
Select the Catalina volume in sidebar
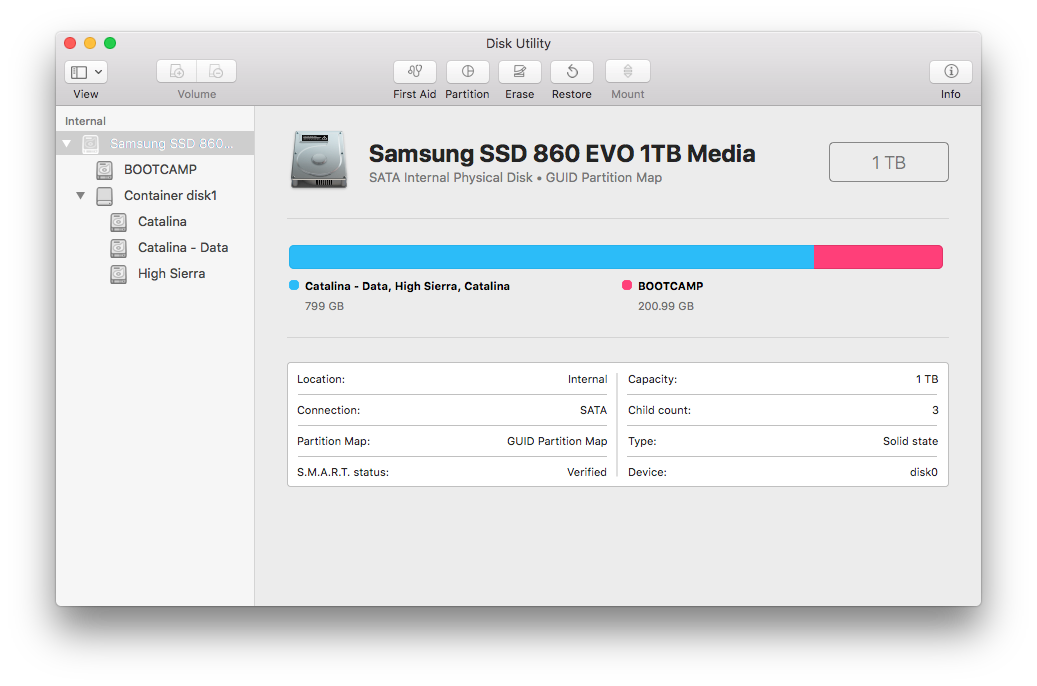[x=155, y=221]
